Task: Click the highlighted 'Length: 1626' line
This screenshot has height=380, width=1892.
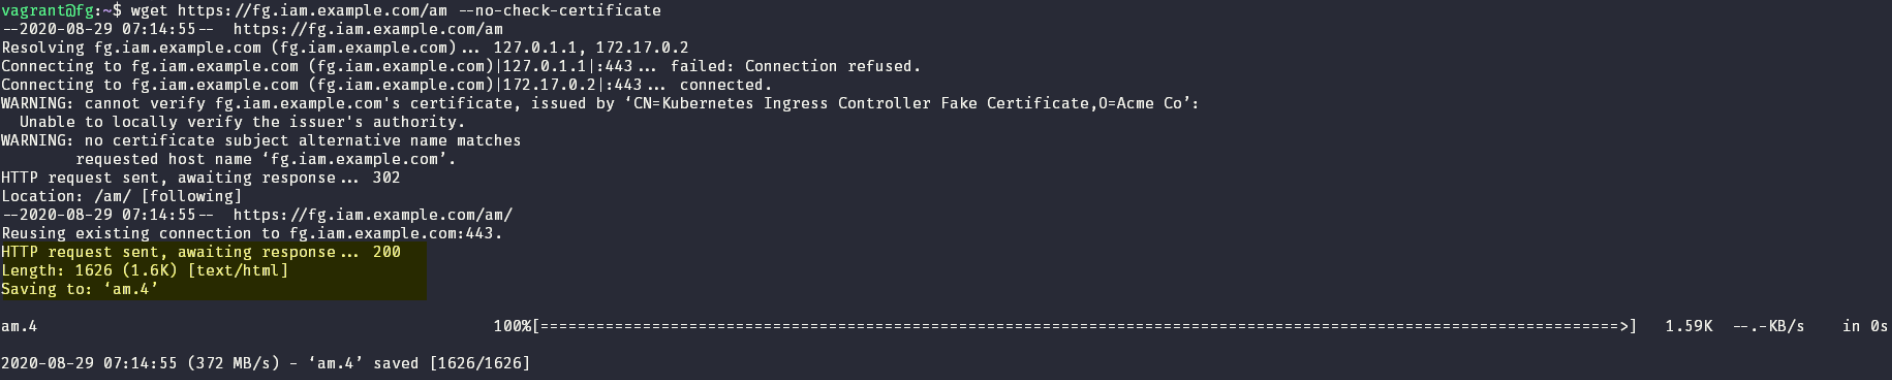Action: [145, 270]
